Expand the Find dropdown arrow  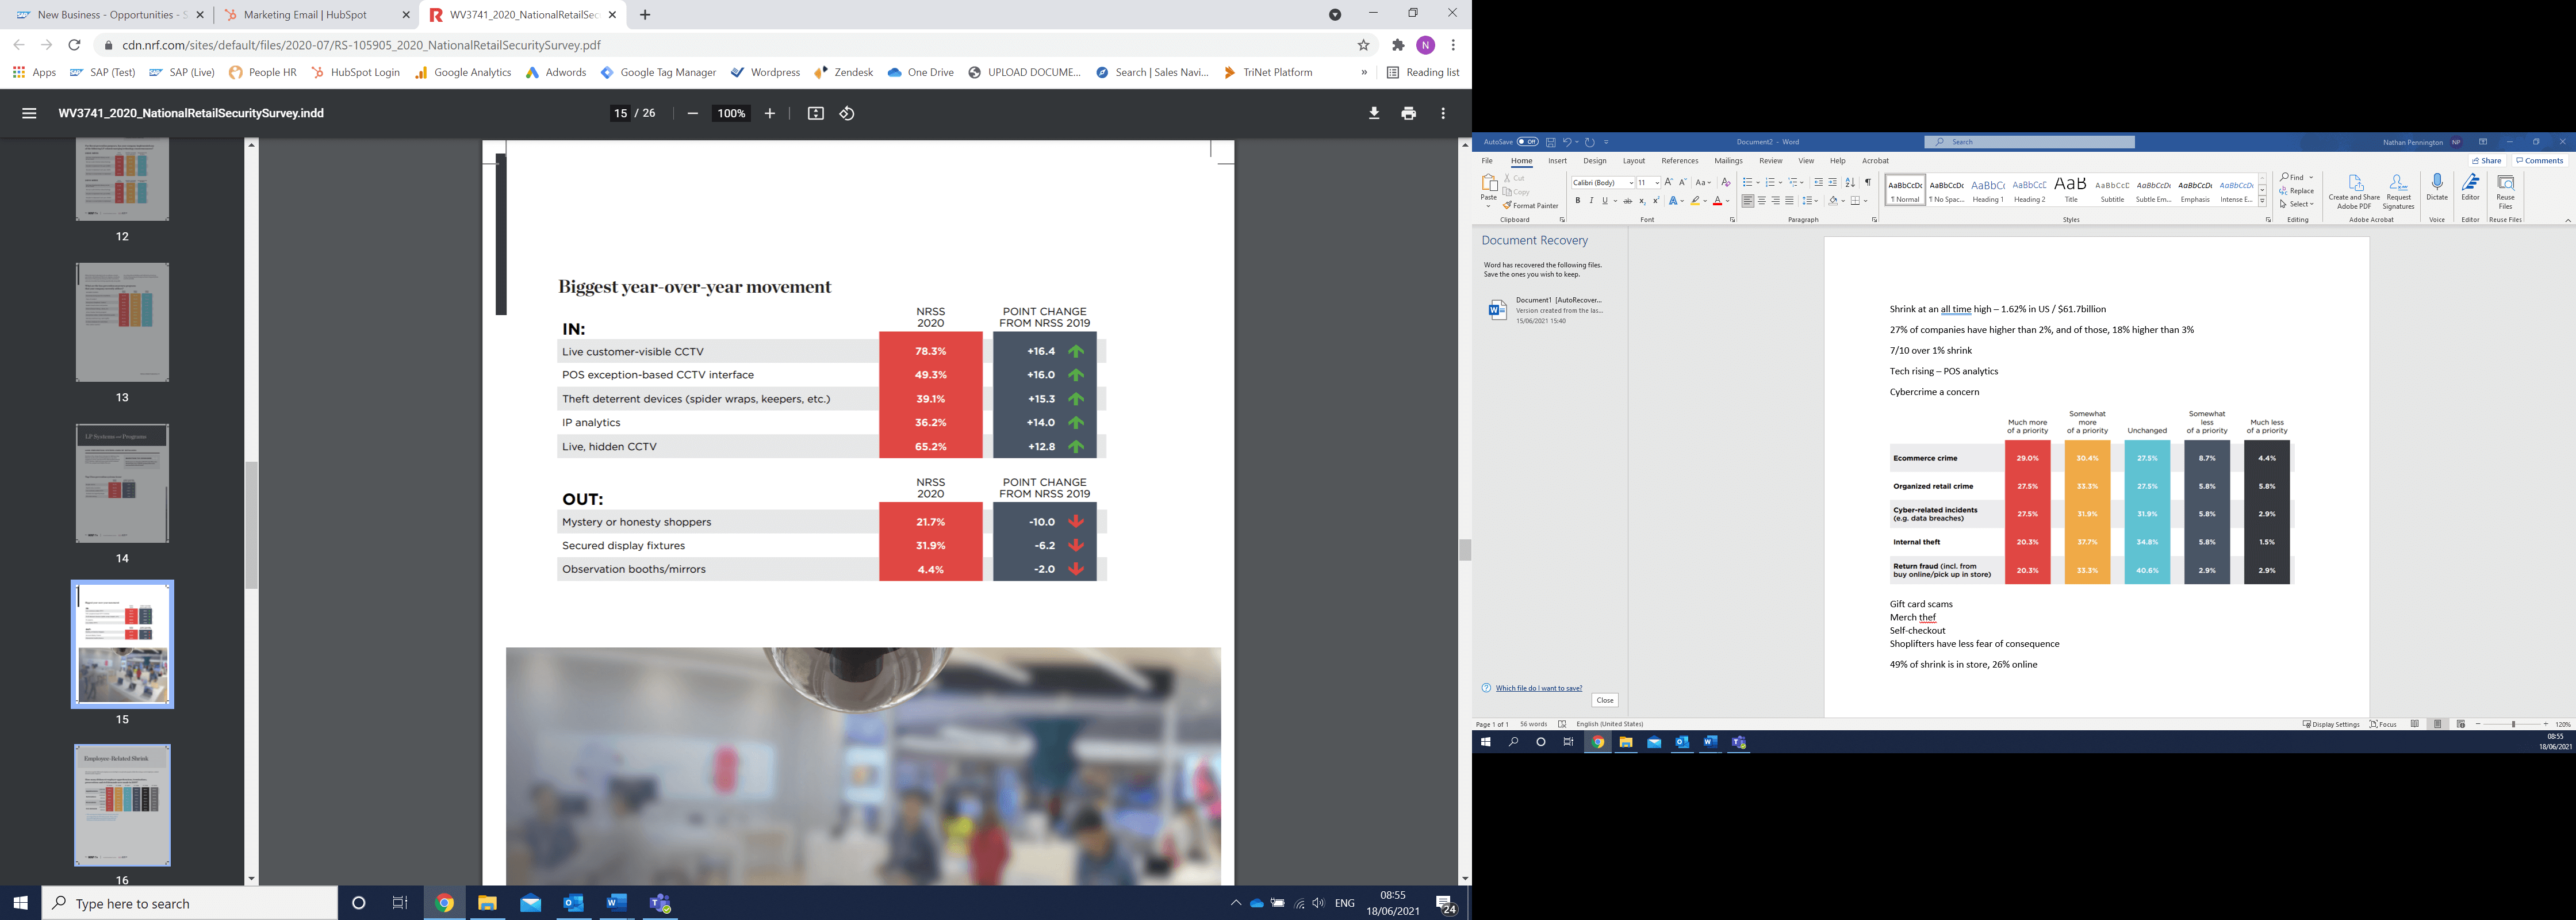(x=2311, y=177)
